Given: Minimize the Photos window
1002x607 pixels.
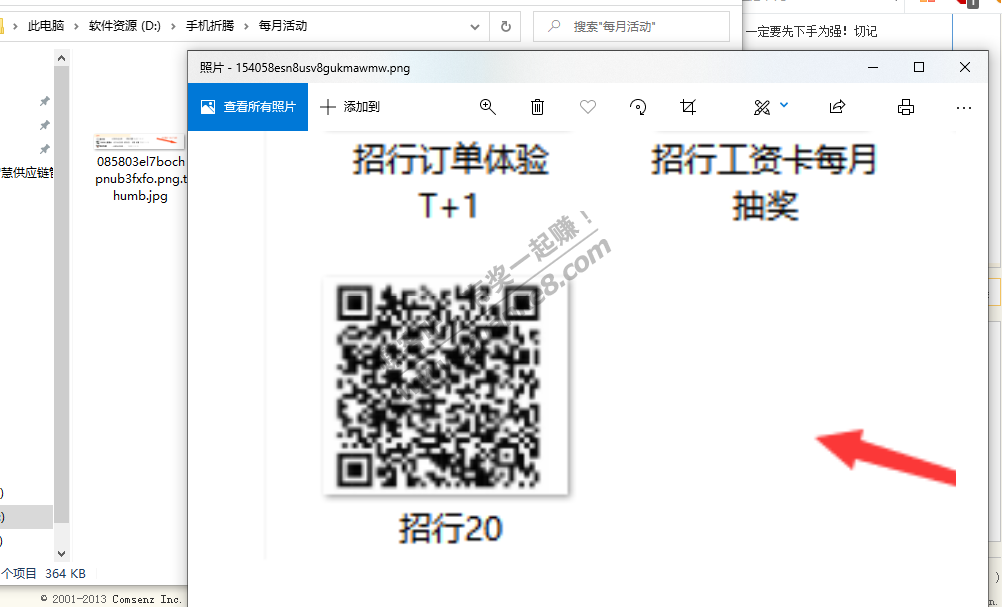Looking at the screenshot, I should coord(873,67).
